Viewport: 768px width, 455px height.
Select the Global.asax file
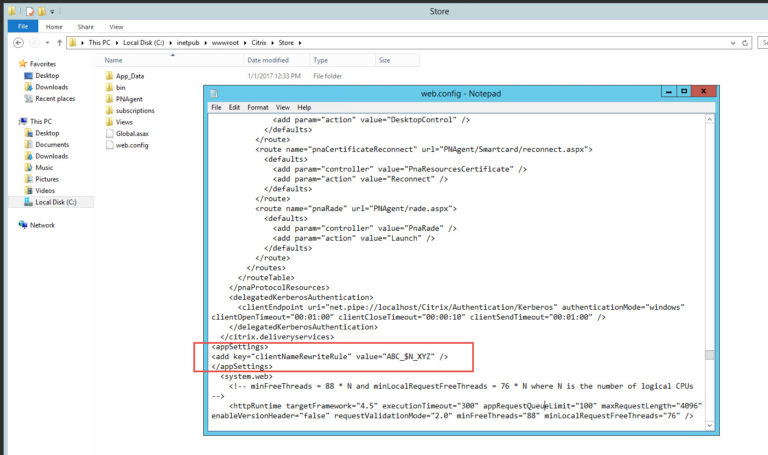[x=132, y=134]
